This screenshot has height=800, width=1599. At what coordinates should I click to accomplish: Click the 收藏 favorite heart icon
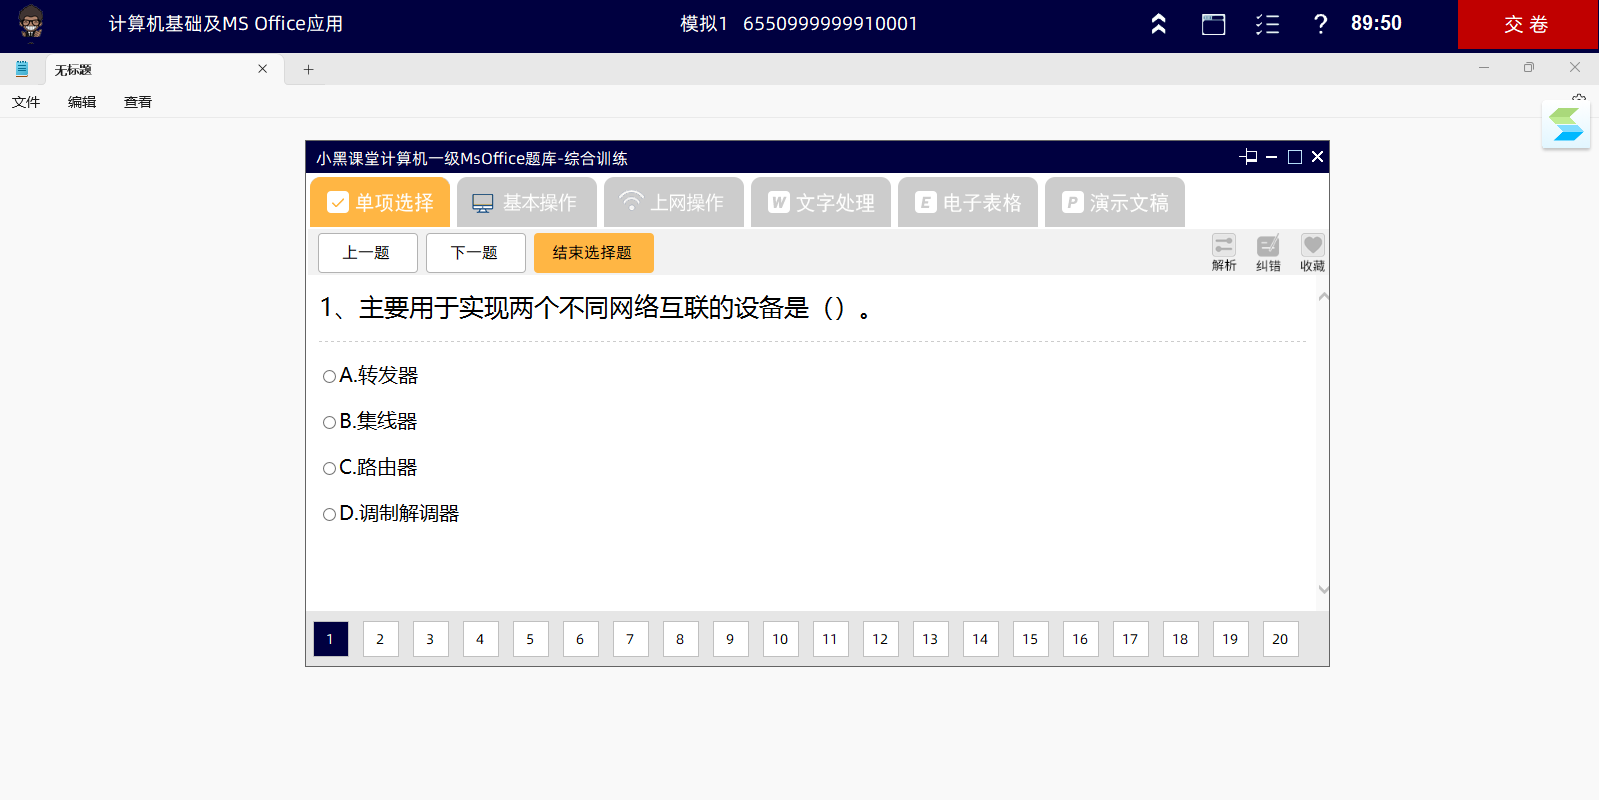pyautogui.click(x=1312, y=252)
